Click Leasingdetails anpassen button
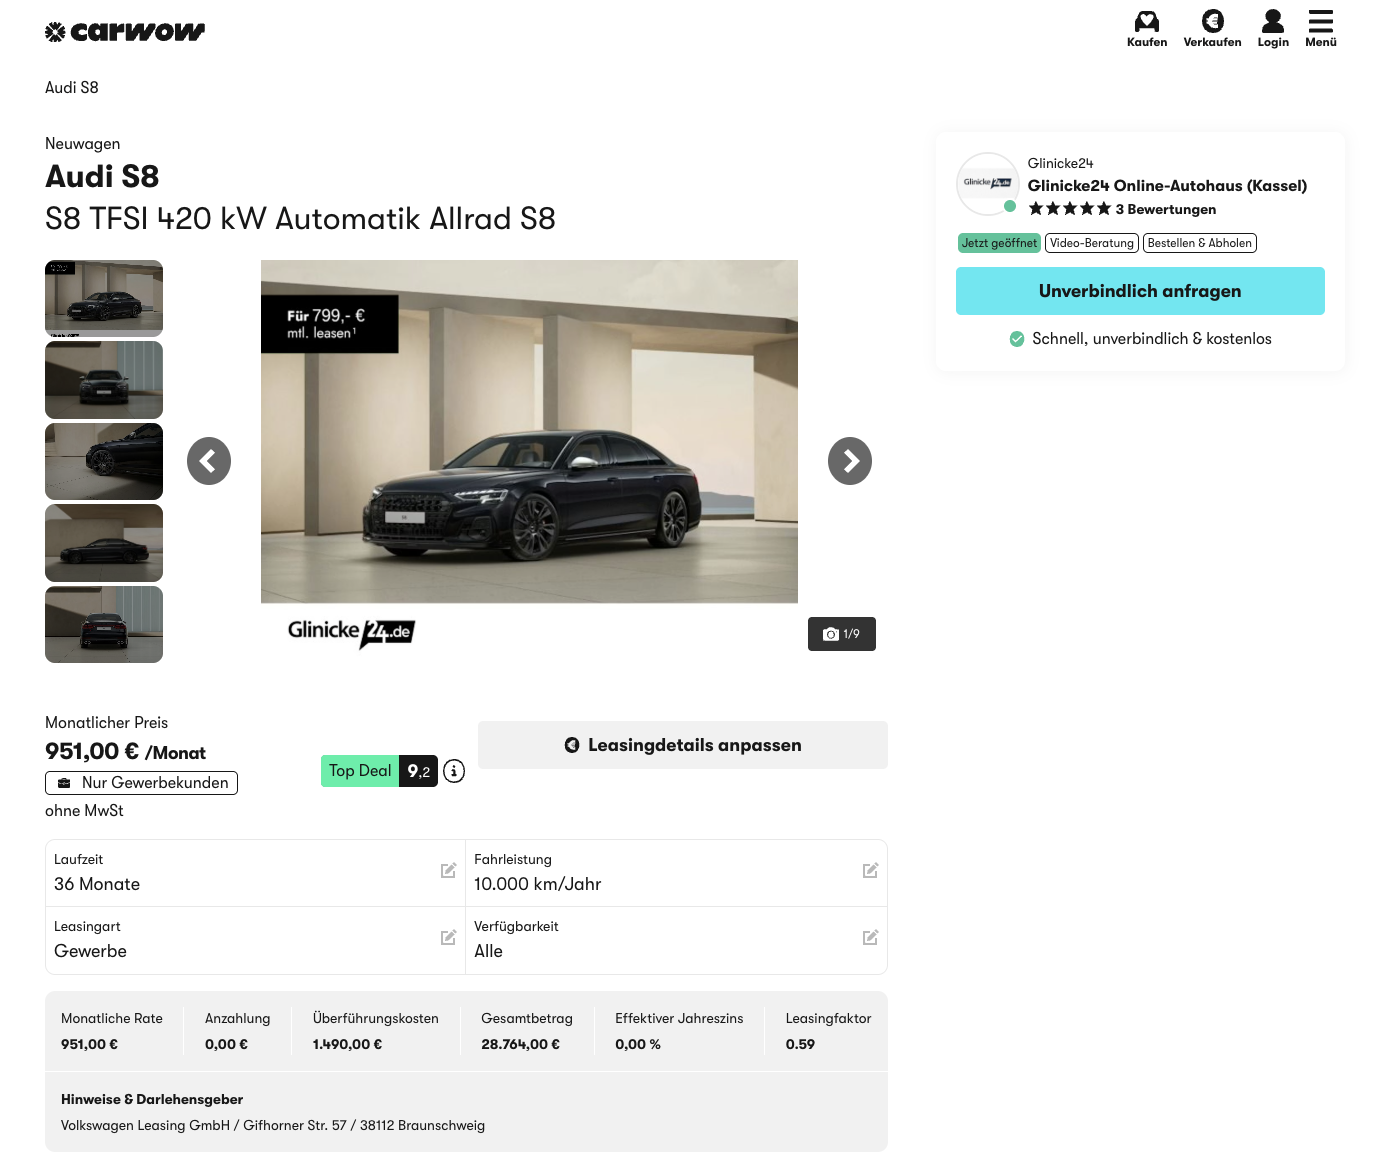 pyautogui.click(x=682, y=745)
